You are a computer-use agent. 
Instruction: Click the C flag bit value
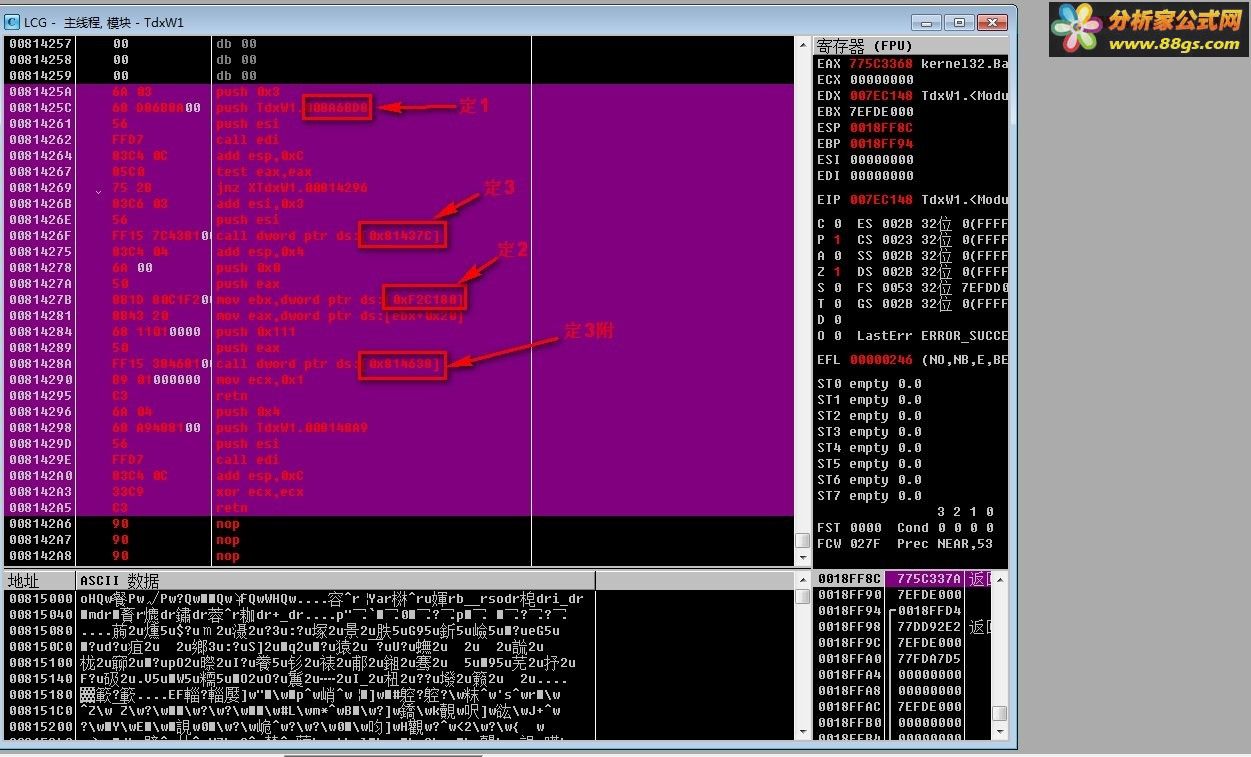[x=837, y=224]
